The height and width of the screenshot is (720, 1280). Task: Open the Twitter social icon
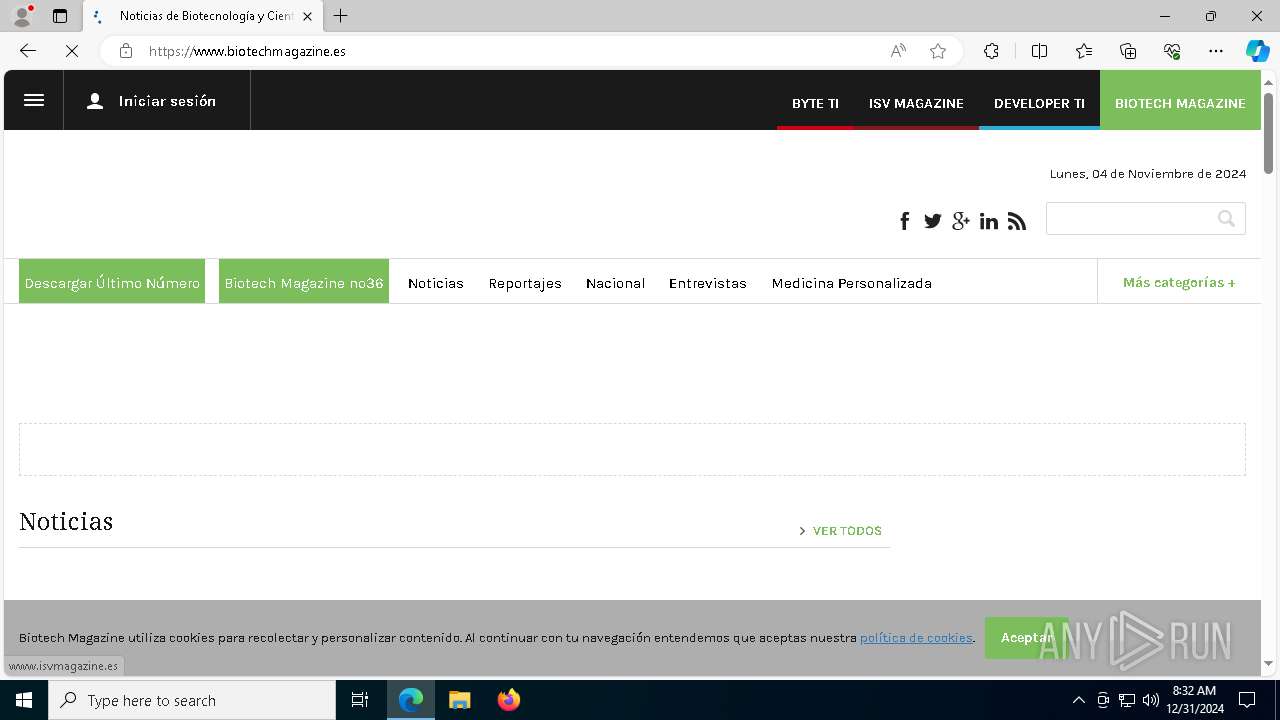933,221
